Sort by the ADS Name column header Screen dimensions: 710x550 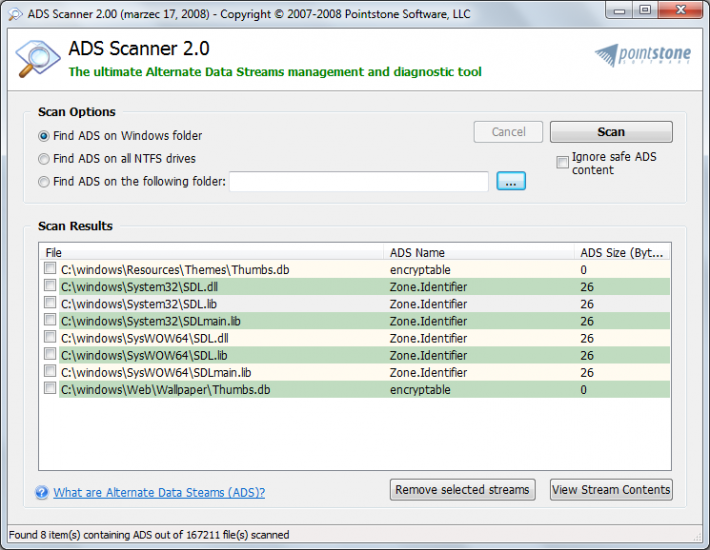click(479, 253)
